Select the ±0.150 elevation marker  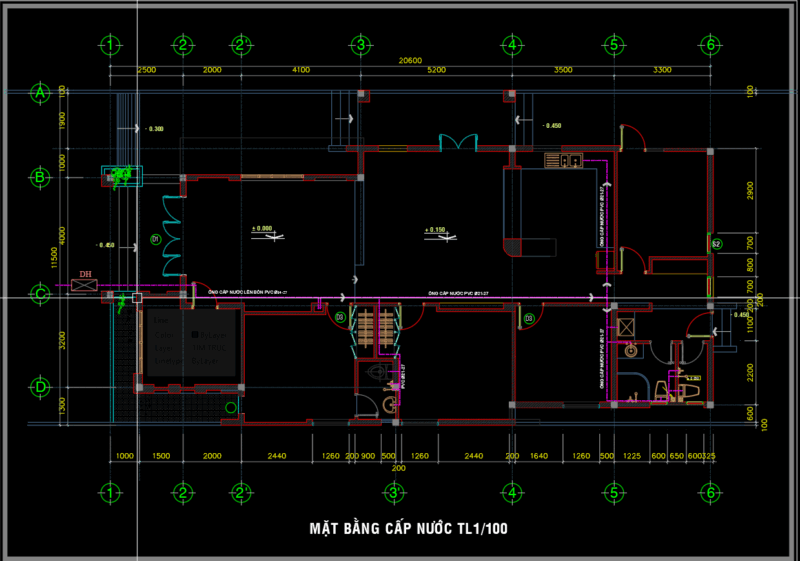click(x=434, y=231)
